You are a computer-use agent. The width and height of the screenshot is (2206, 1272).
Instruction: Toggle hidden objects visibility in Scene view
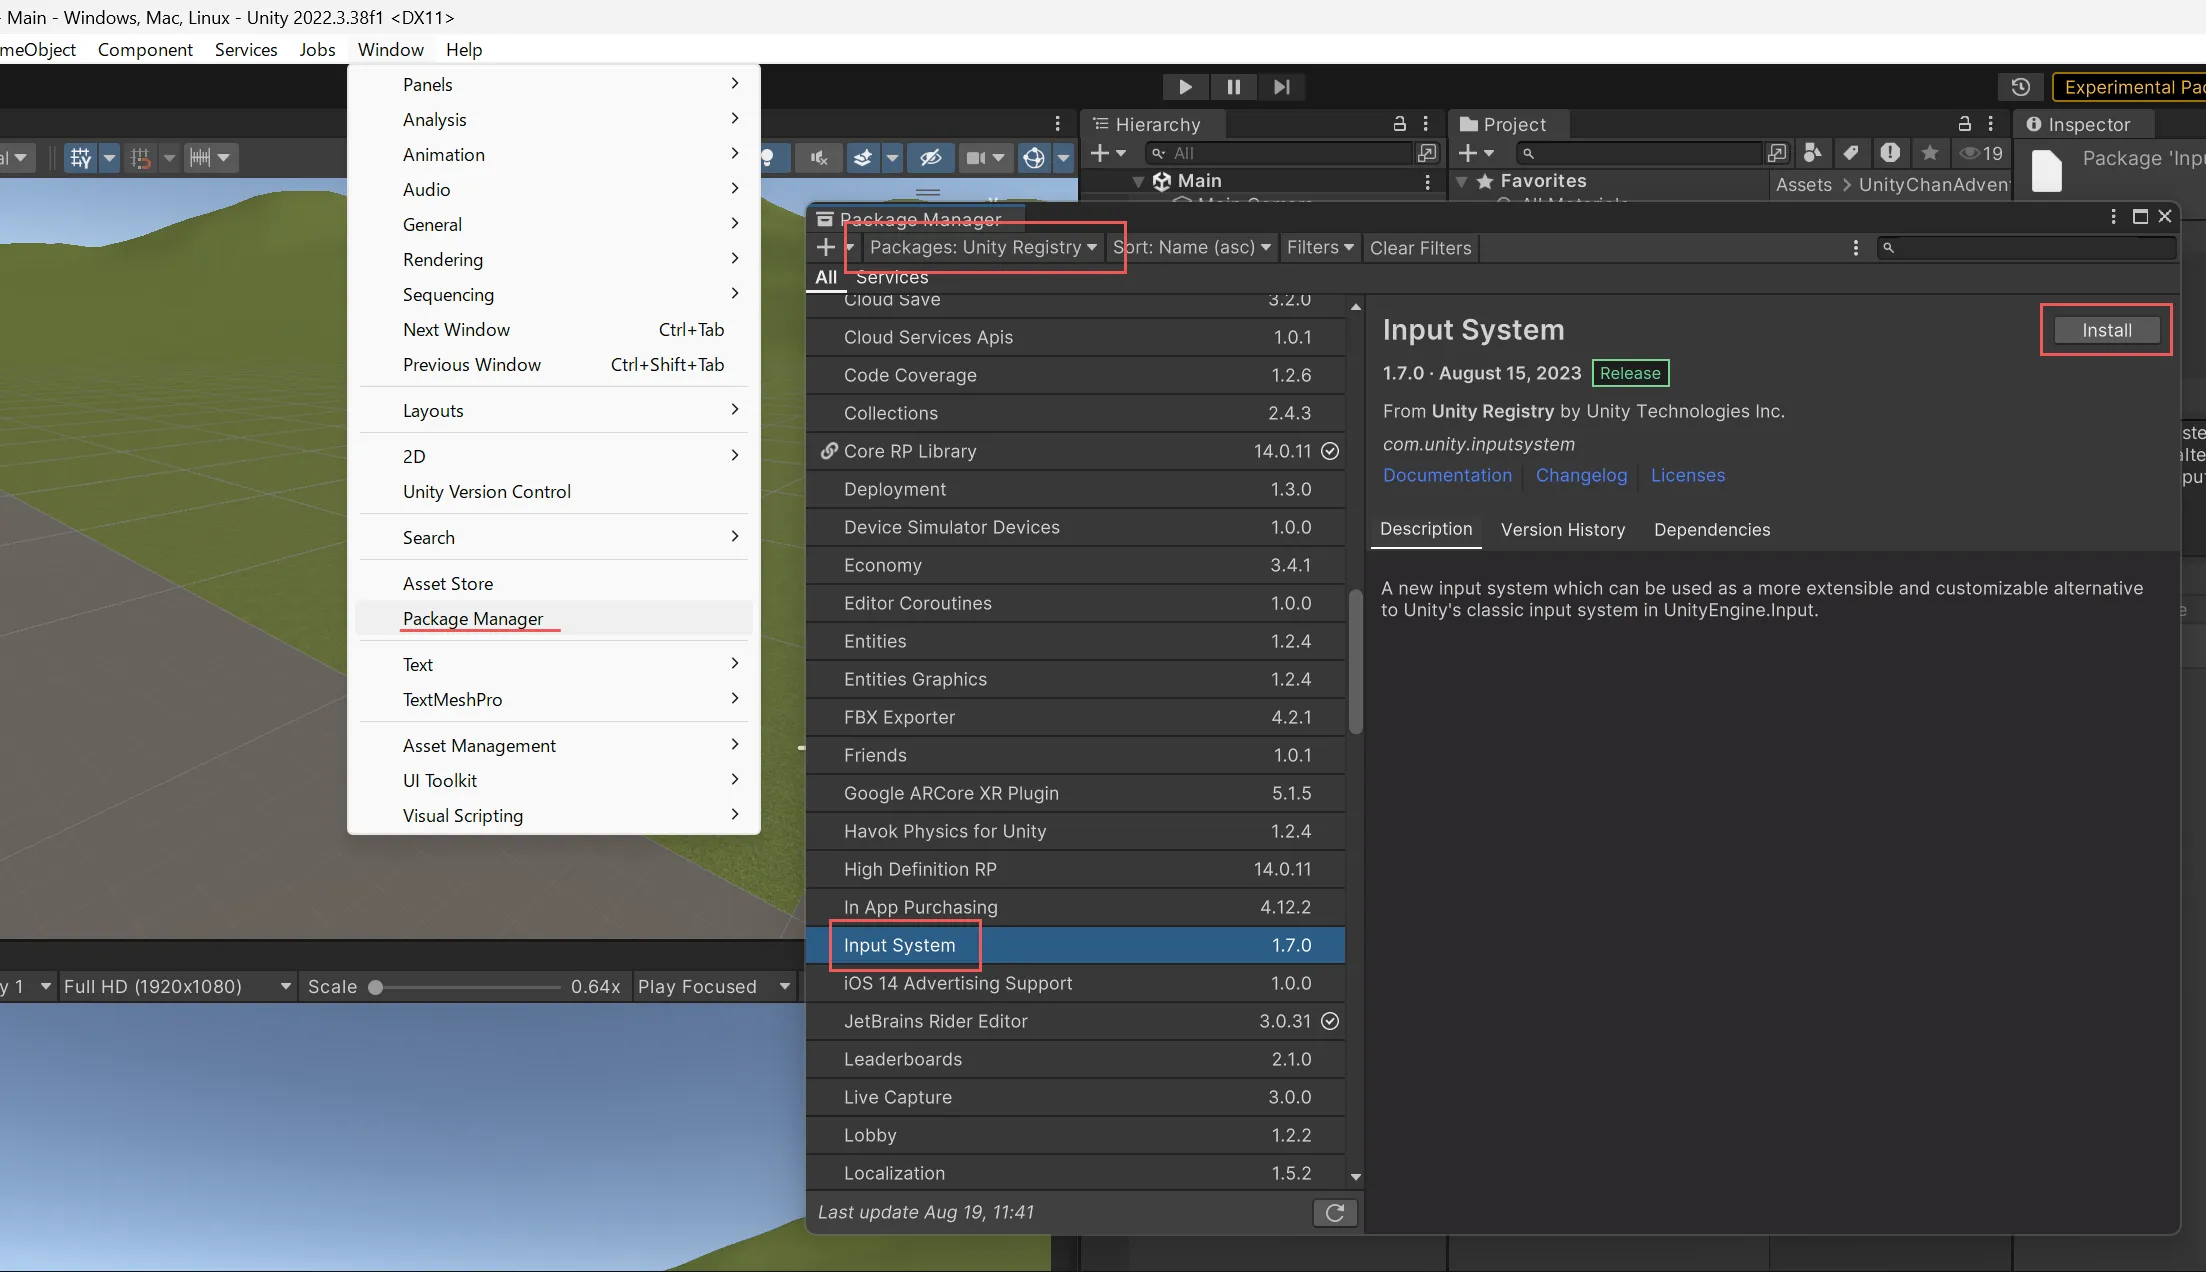coord(930,157)
